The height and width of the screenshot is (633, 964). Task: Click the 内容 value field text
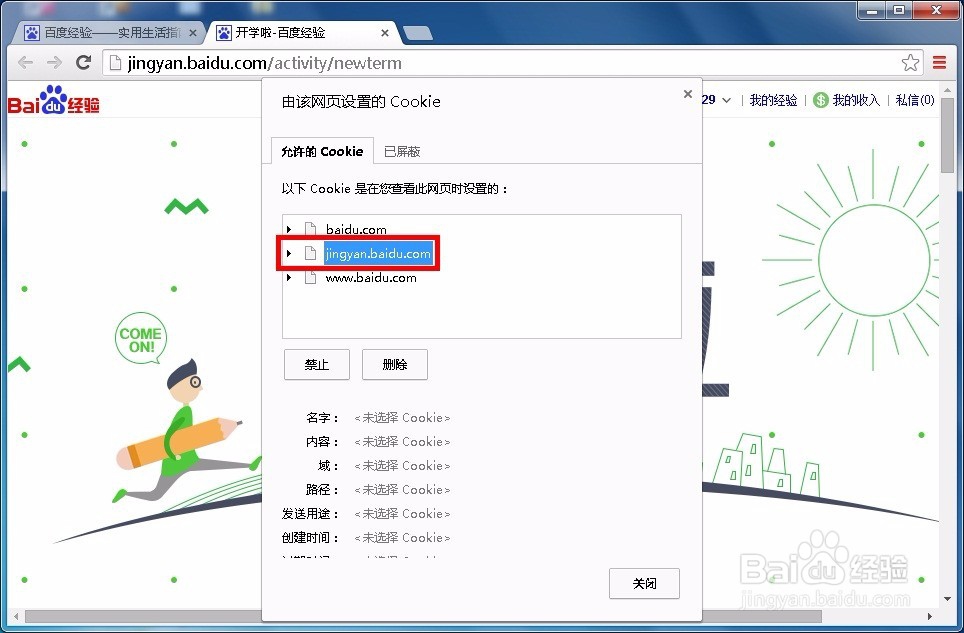click(402, 442)
